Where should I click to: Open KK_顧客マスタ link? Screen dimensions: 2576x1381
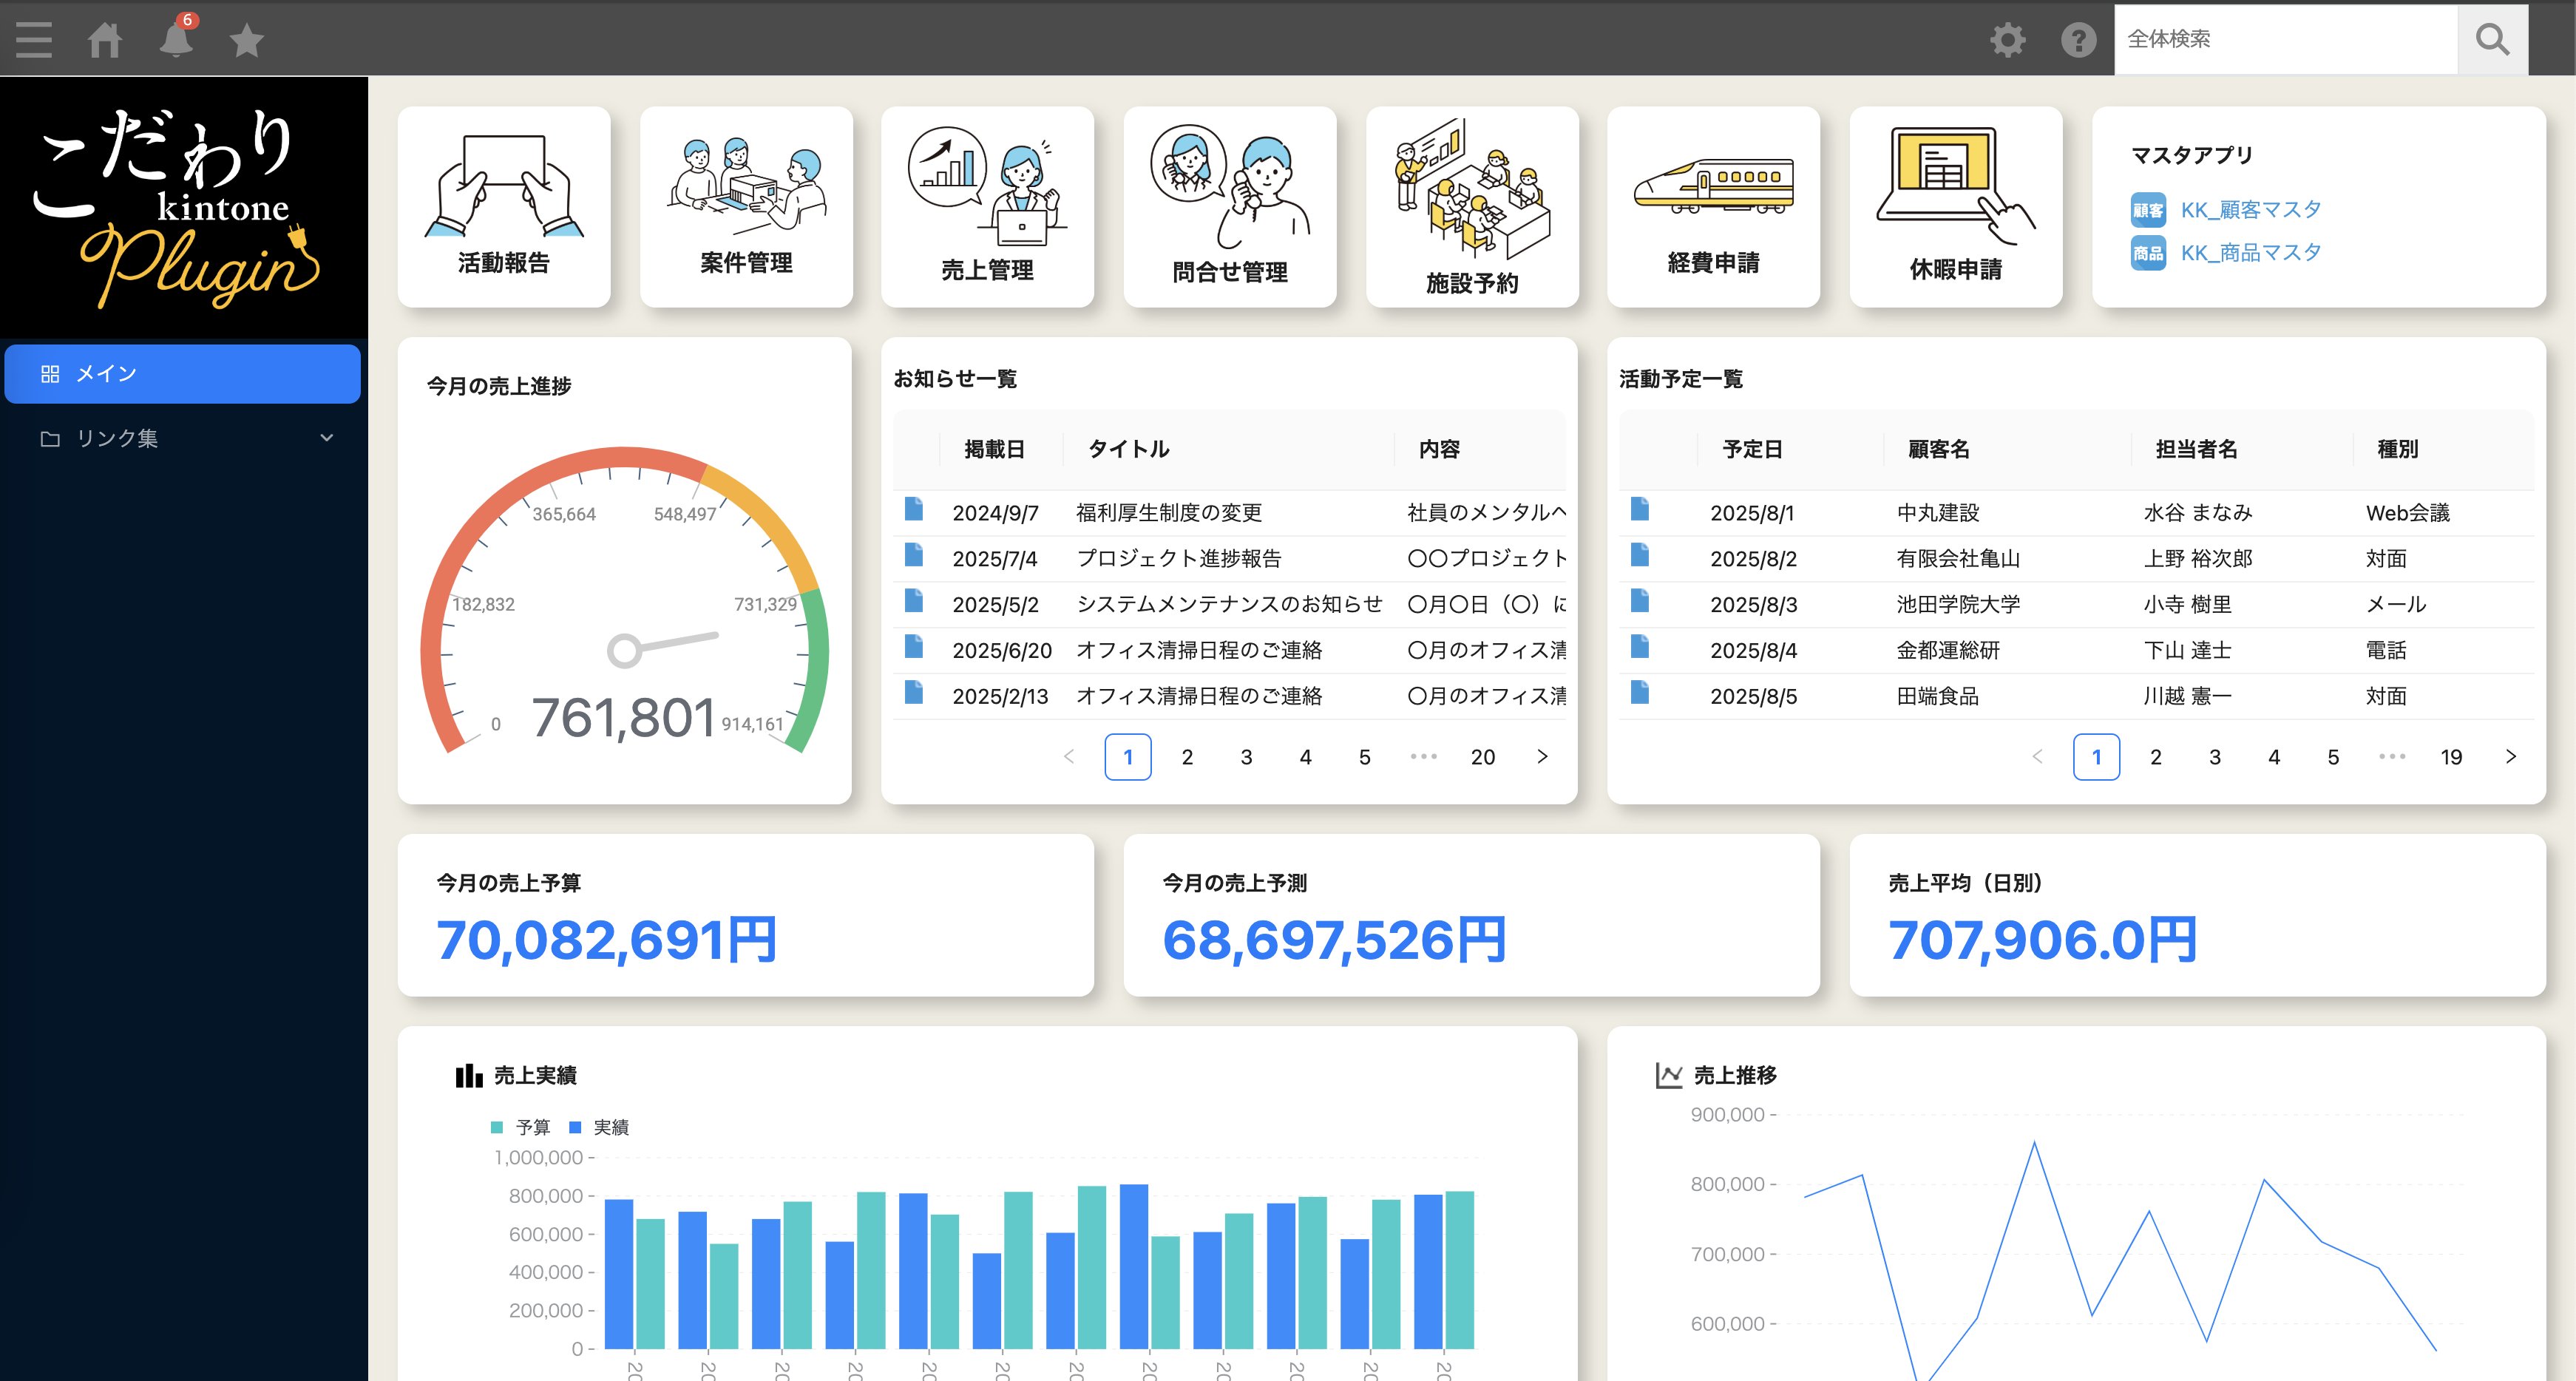pos(2250,210)
